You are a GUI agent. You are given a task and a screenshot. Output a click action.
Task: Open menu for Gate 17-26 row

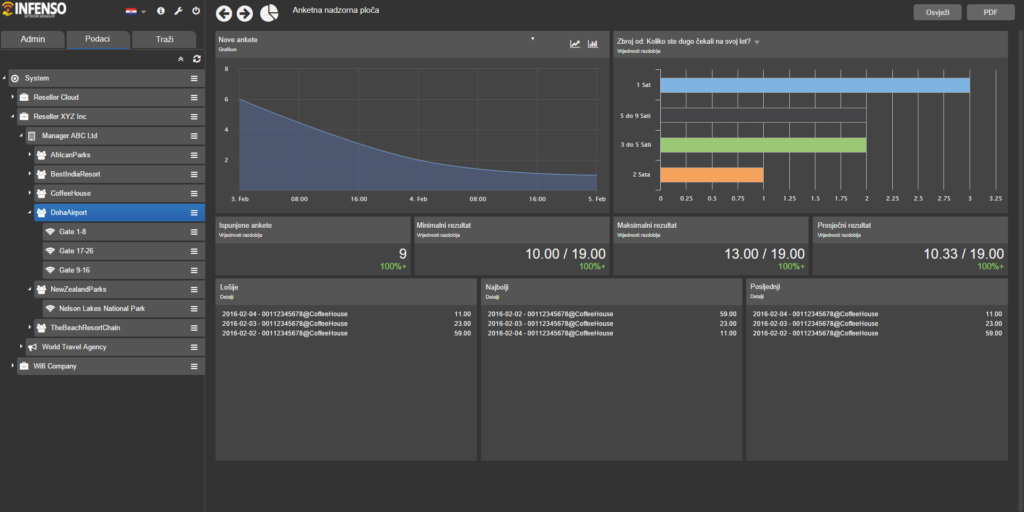click(194, 251)
